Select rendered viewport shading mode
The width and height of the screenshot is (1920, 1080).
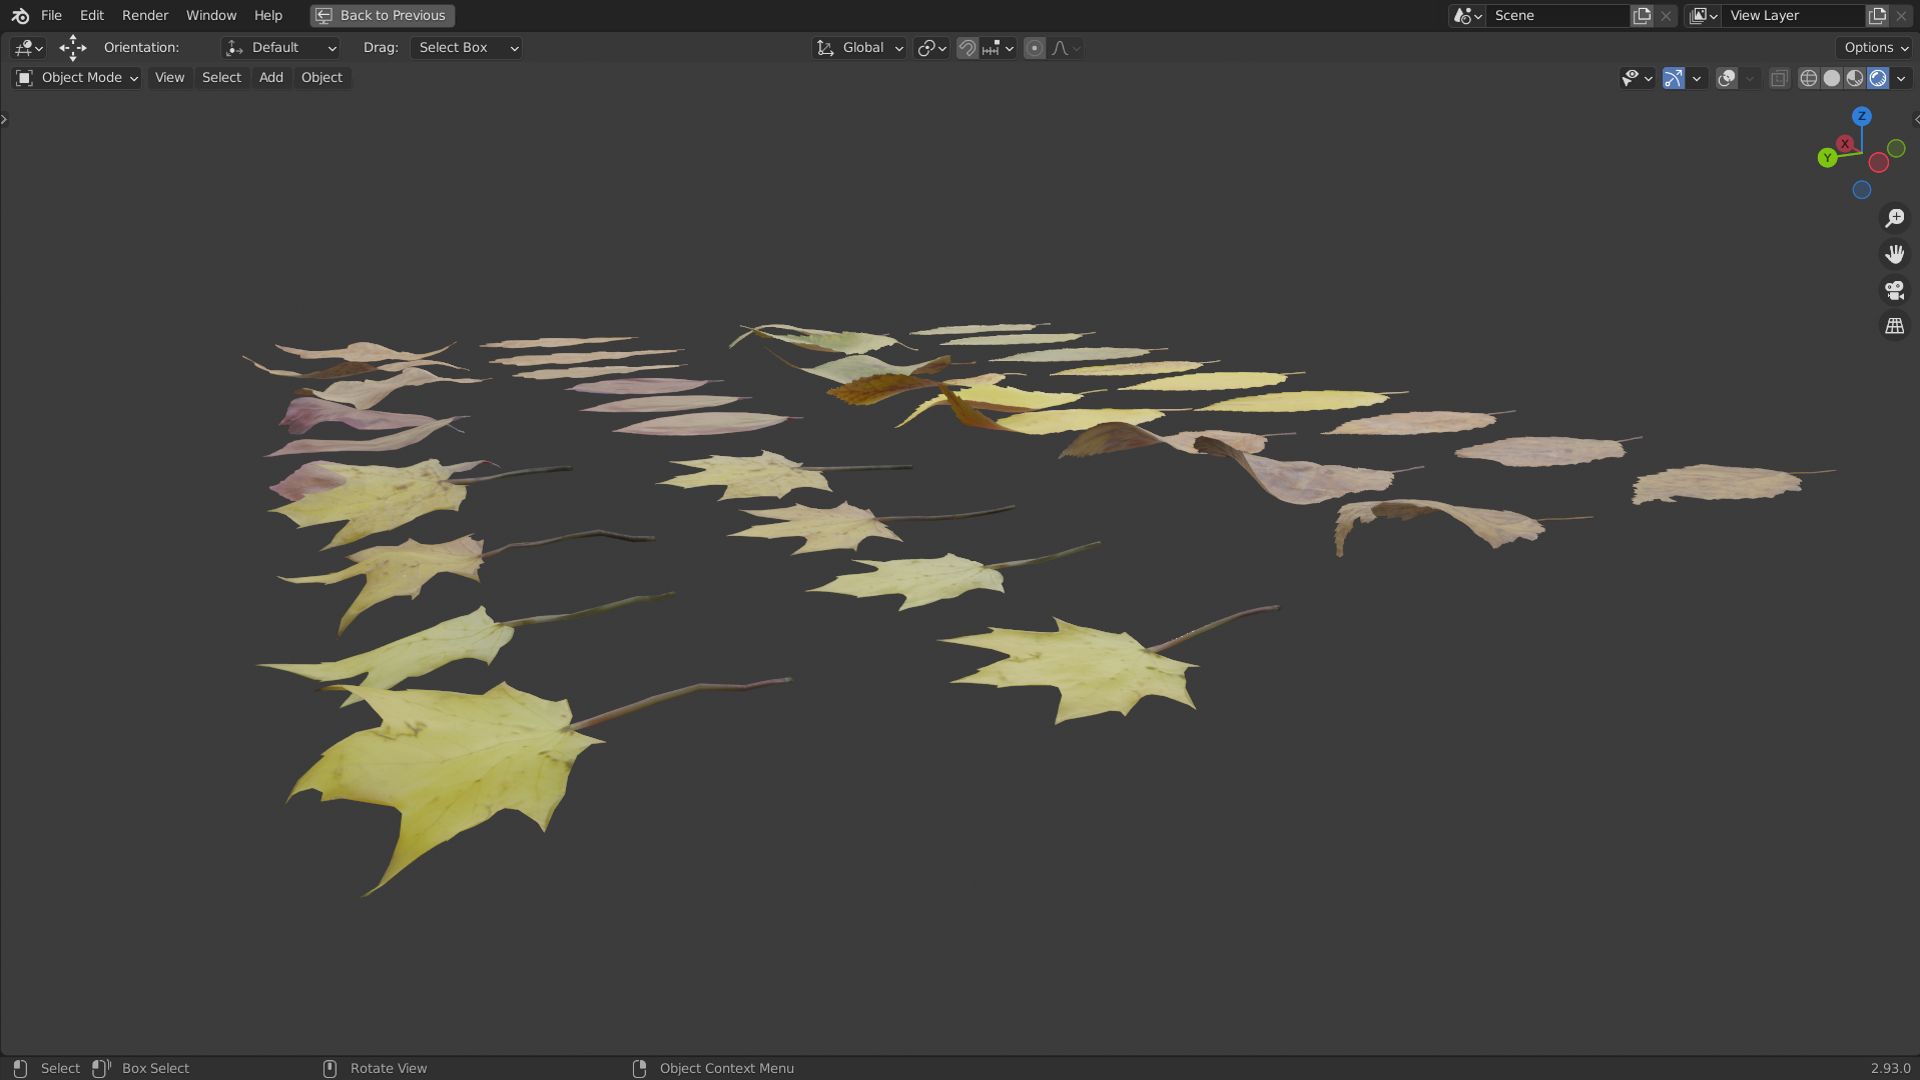click(1877, 78)
